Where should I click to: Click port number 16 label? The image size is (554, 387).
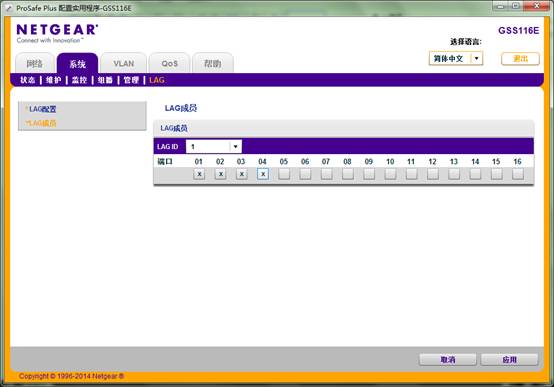[x=517, y=162]
